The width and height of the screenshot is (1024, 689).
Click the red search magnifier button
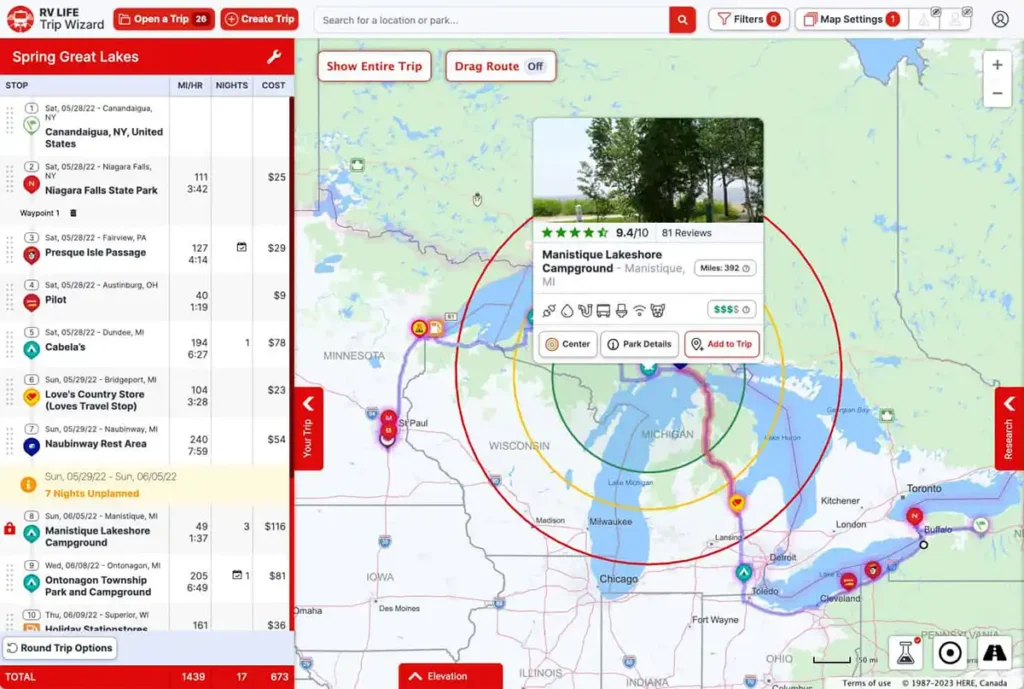[682, 20]
